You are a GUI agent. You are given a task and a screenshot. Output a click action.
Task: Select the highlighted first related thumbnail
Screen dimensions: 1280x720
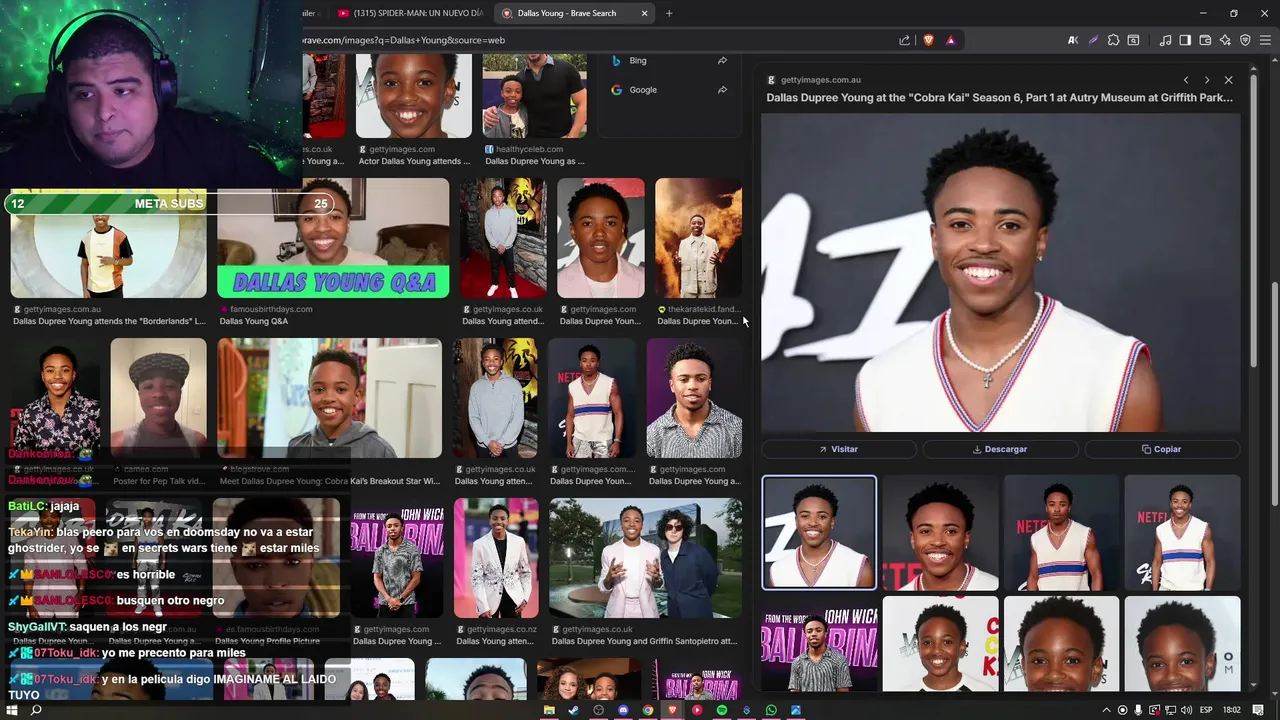pos(819,533)
